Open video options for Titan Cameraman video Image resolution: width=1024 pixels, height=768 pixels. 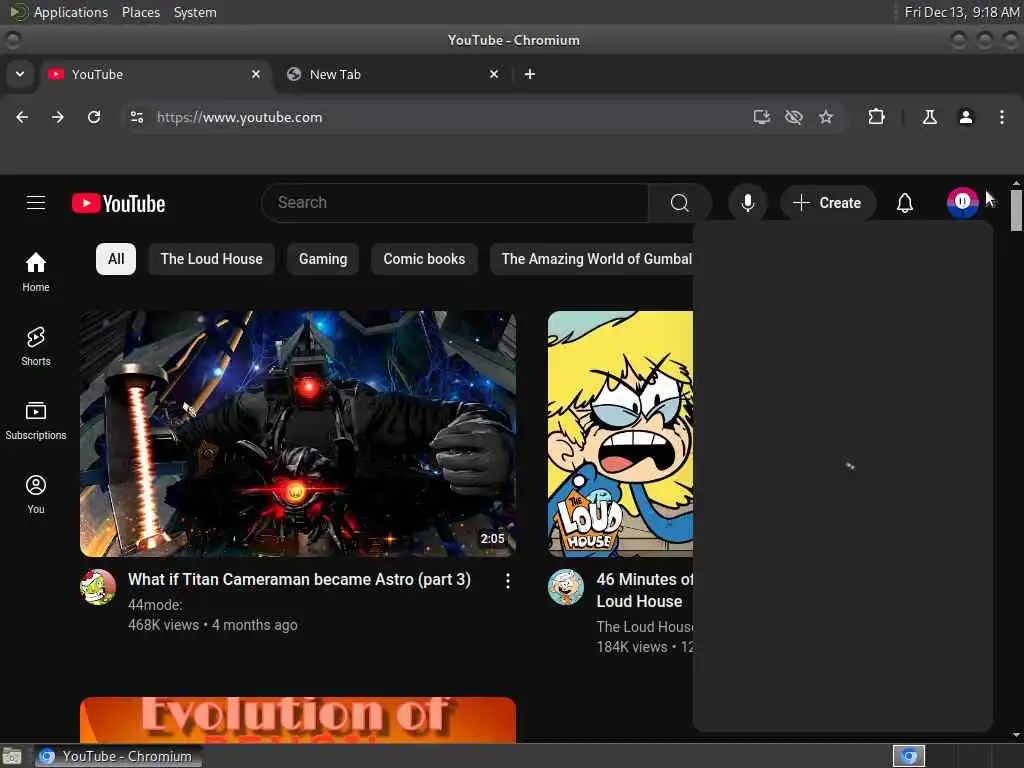(507, 581)
